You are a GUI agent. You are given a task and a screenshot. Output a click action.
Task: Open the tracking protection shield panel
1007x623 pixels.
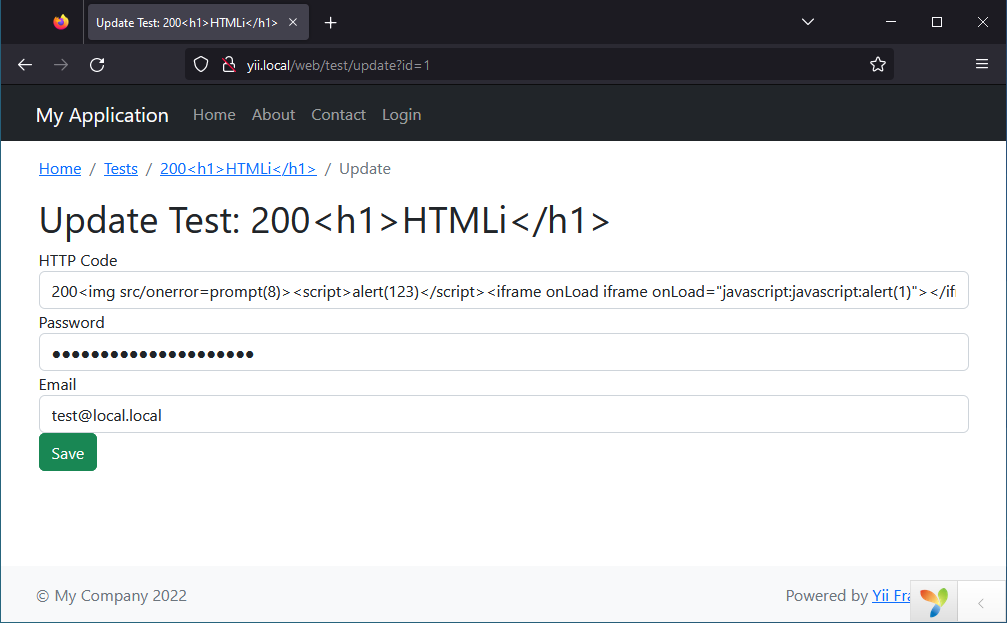pyautogui.click(x=201, y=65)
